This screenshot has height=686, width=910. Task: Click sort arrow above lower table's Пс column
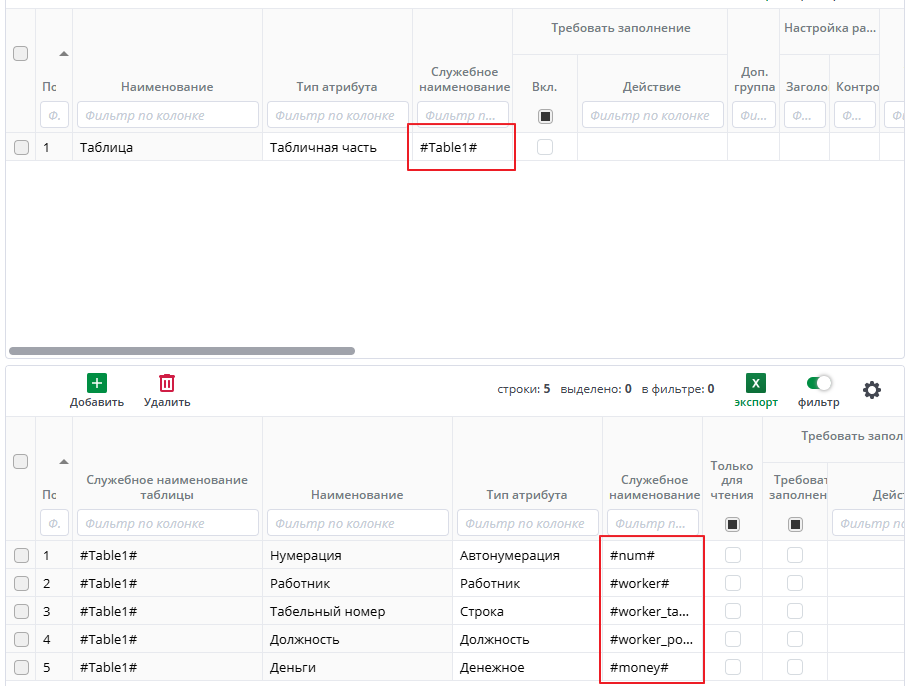[64, 461]
